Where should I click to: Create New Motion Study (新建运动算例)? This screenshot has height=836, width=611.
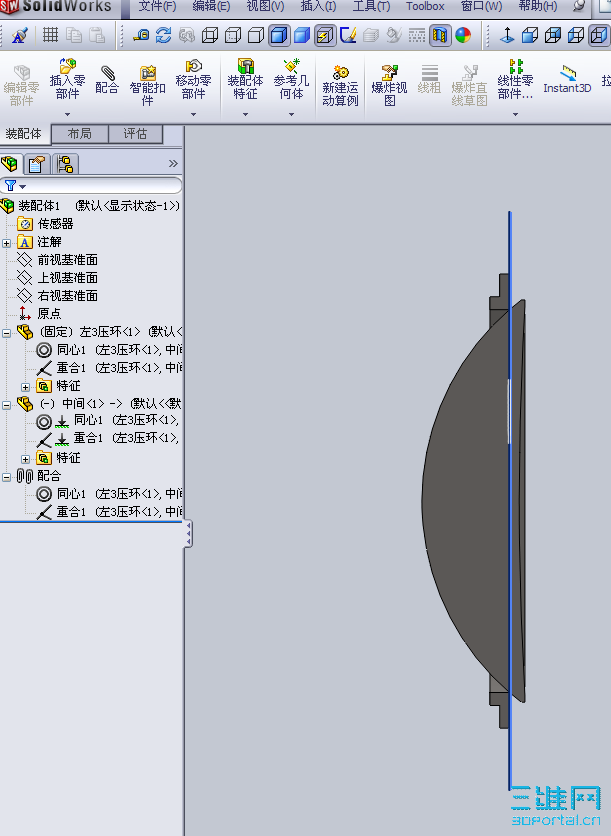340,85
